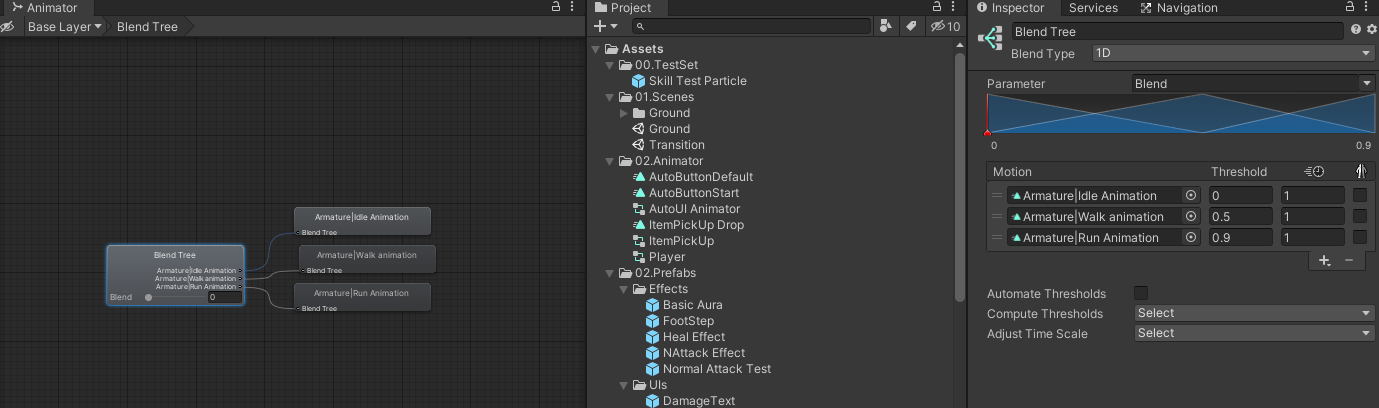Screen dimensions: 1379x408
Task: Collapse the 02.Animator folder
Action: (x=610, y=161)
